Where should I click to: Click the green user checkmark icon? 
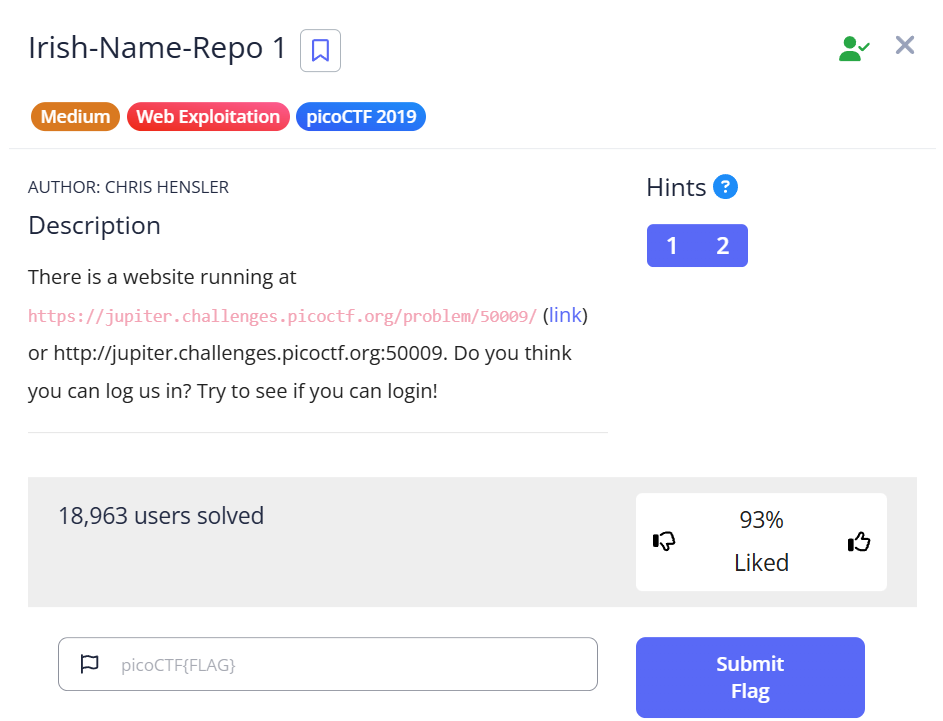pyautogui.click(x=853, y=47)
